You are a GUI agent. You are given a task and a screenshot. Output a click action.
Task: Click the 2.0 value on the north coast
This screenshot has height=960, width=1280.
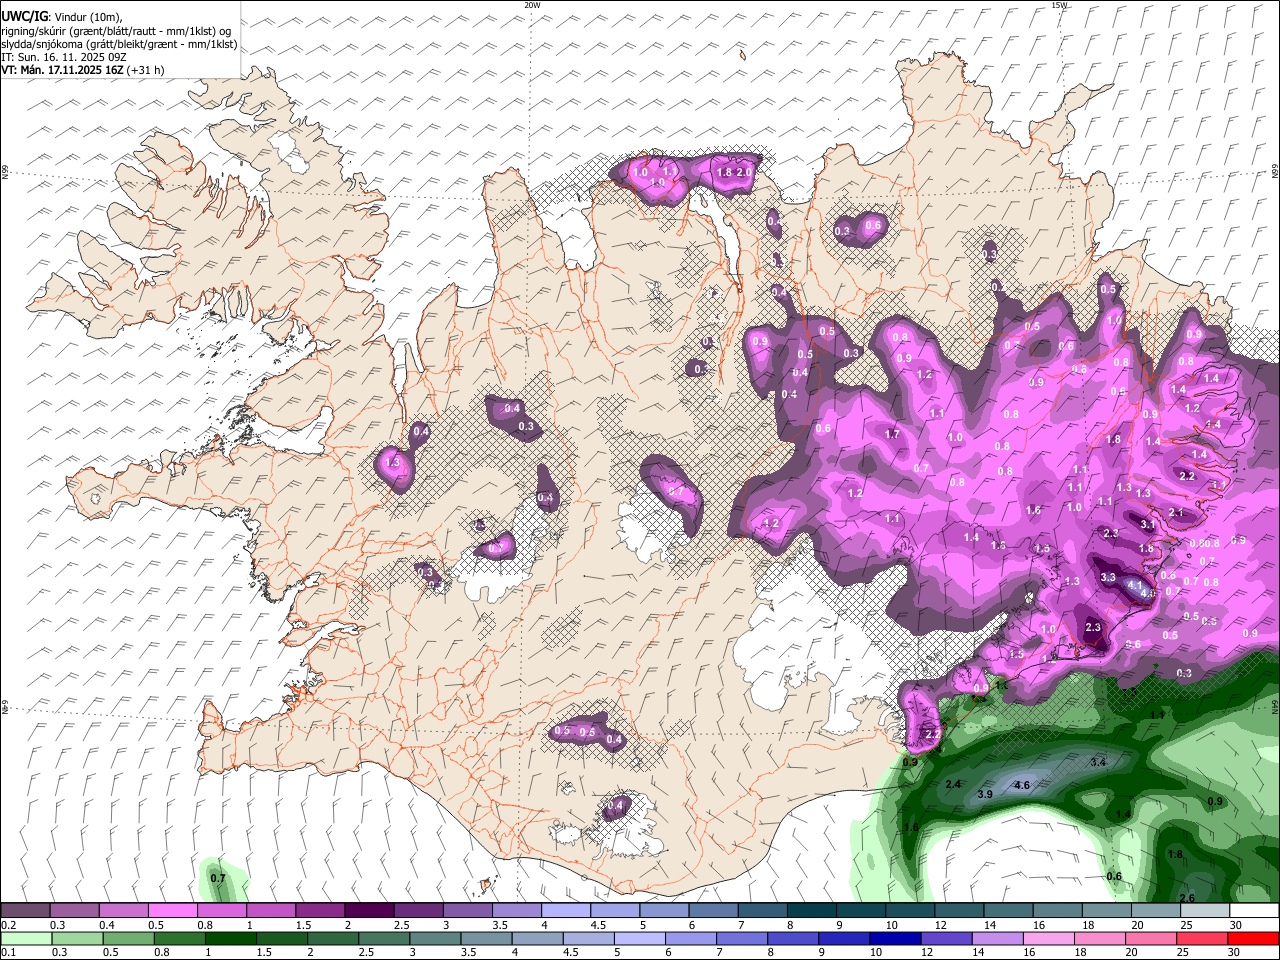(x=744, y=173)
